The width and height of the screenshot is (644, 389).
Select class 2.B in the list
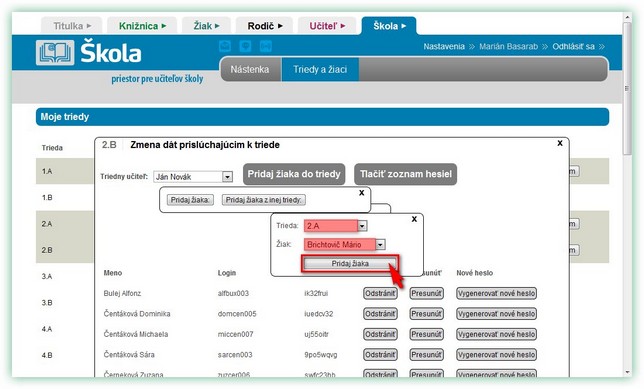(47, 250)
